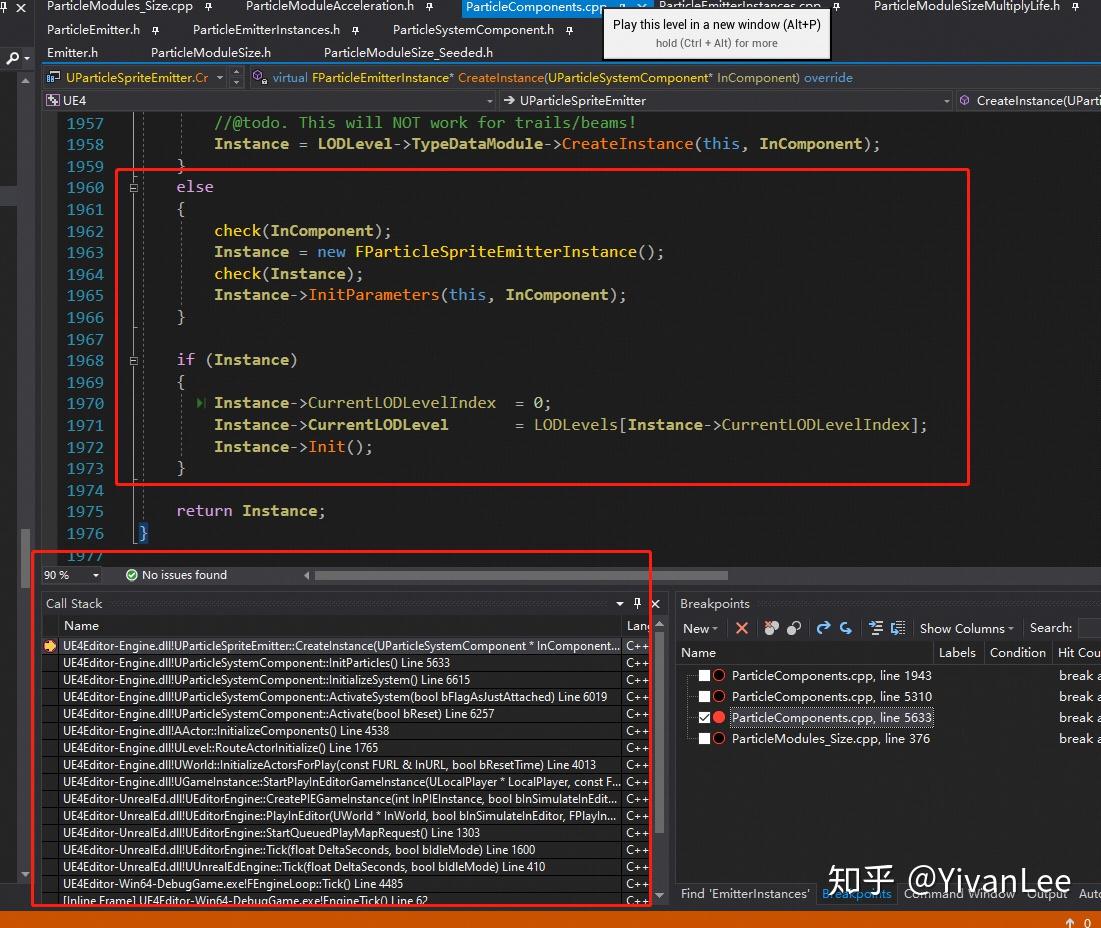Open the ParticleModuleSize_Seeded.h tab

[408, 52]
